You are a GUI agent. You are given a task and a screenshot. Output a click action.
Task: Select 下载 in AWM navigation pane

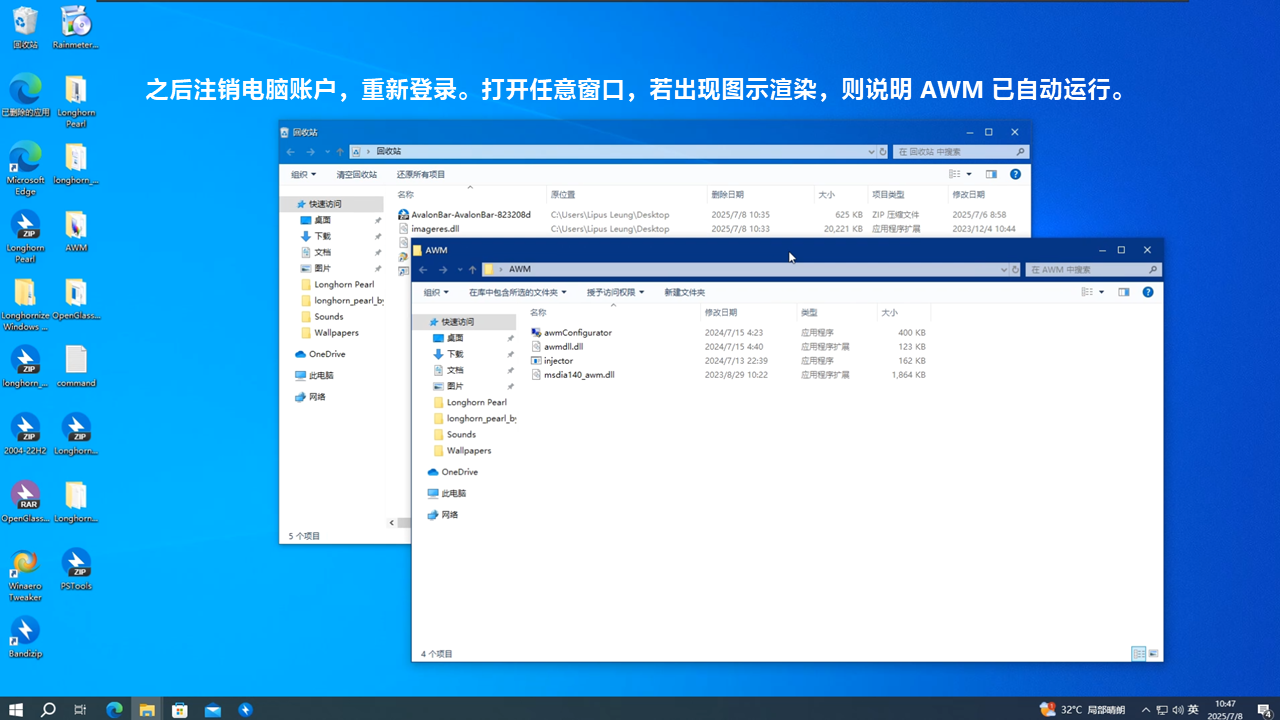point(455,354)
